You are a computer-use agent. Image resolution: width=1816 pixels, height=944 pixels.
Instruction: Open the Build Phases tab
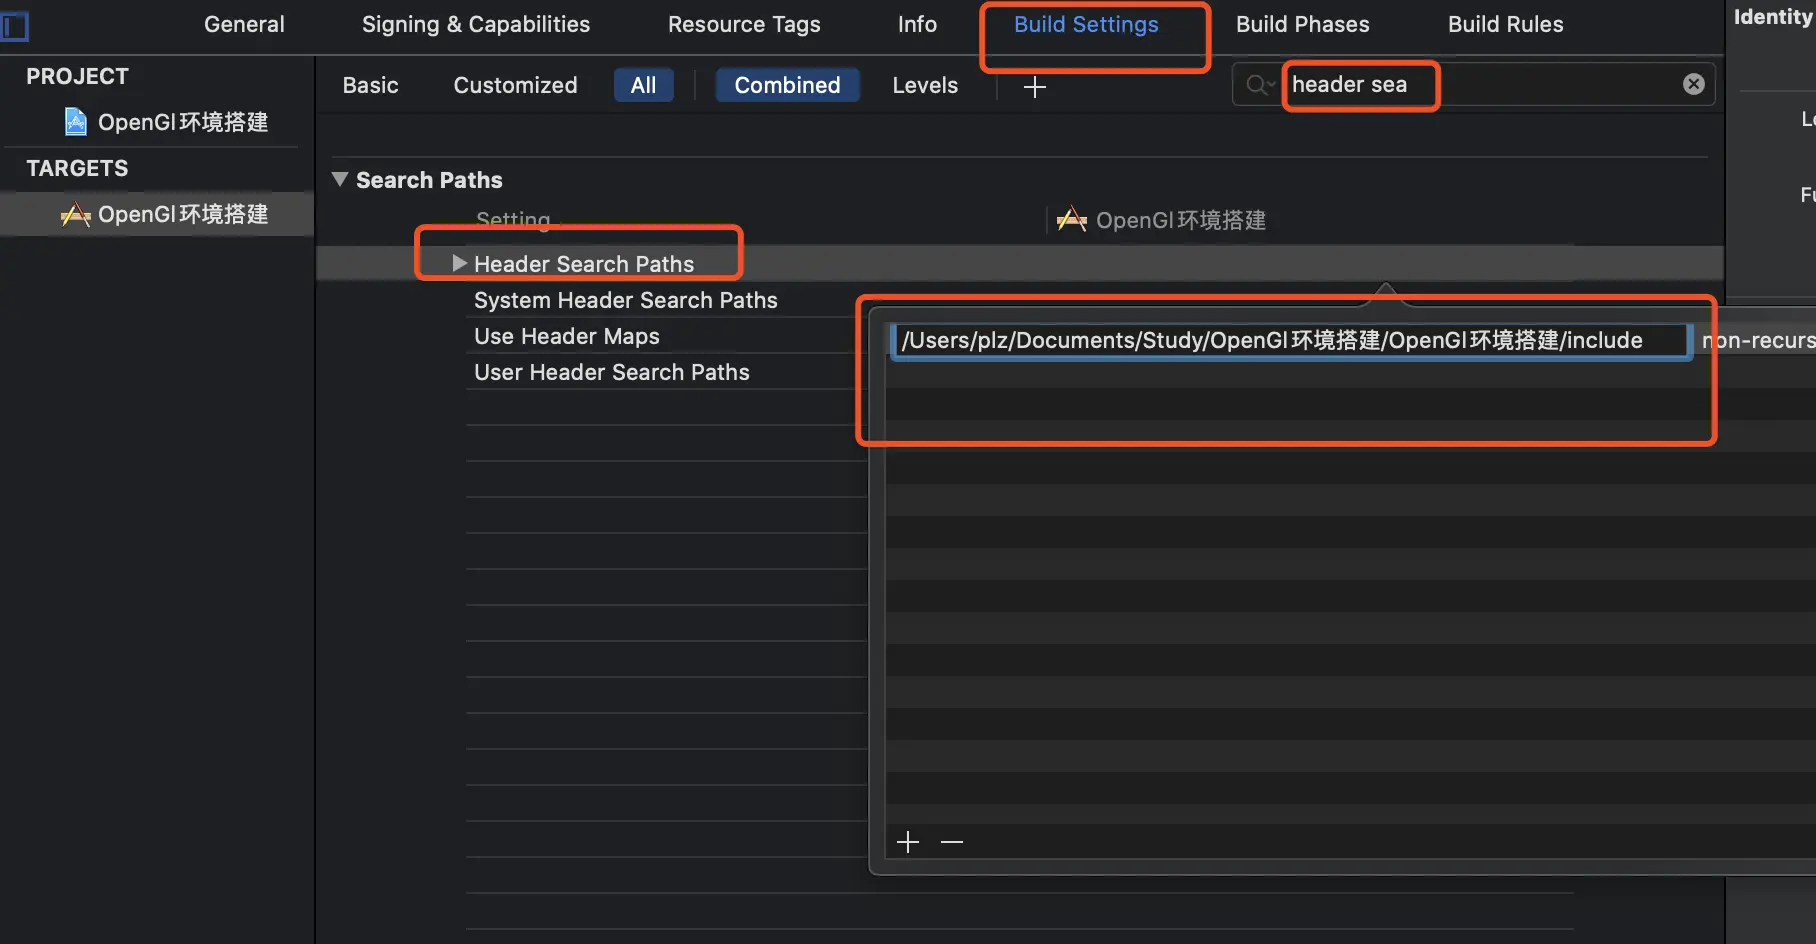(x=1302, y=24)
